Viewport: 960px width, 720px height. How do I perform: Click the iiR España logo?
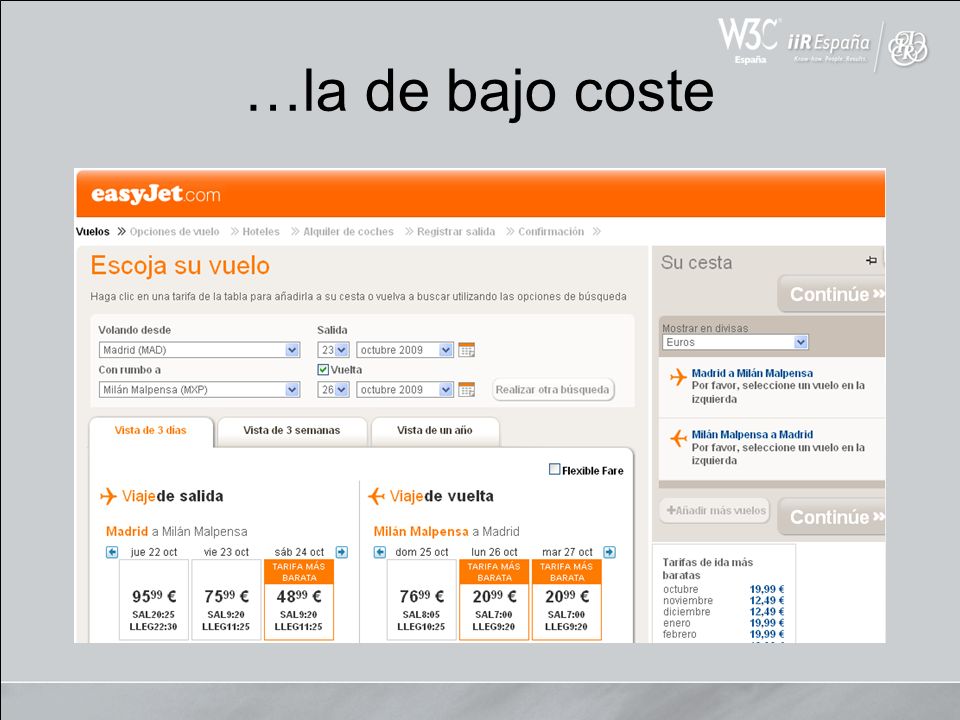point(828,47)
